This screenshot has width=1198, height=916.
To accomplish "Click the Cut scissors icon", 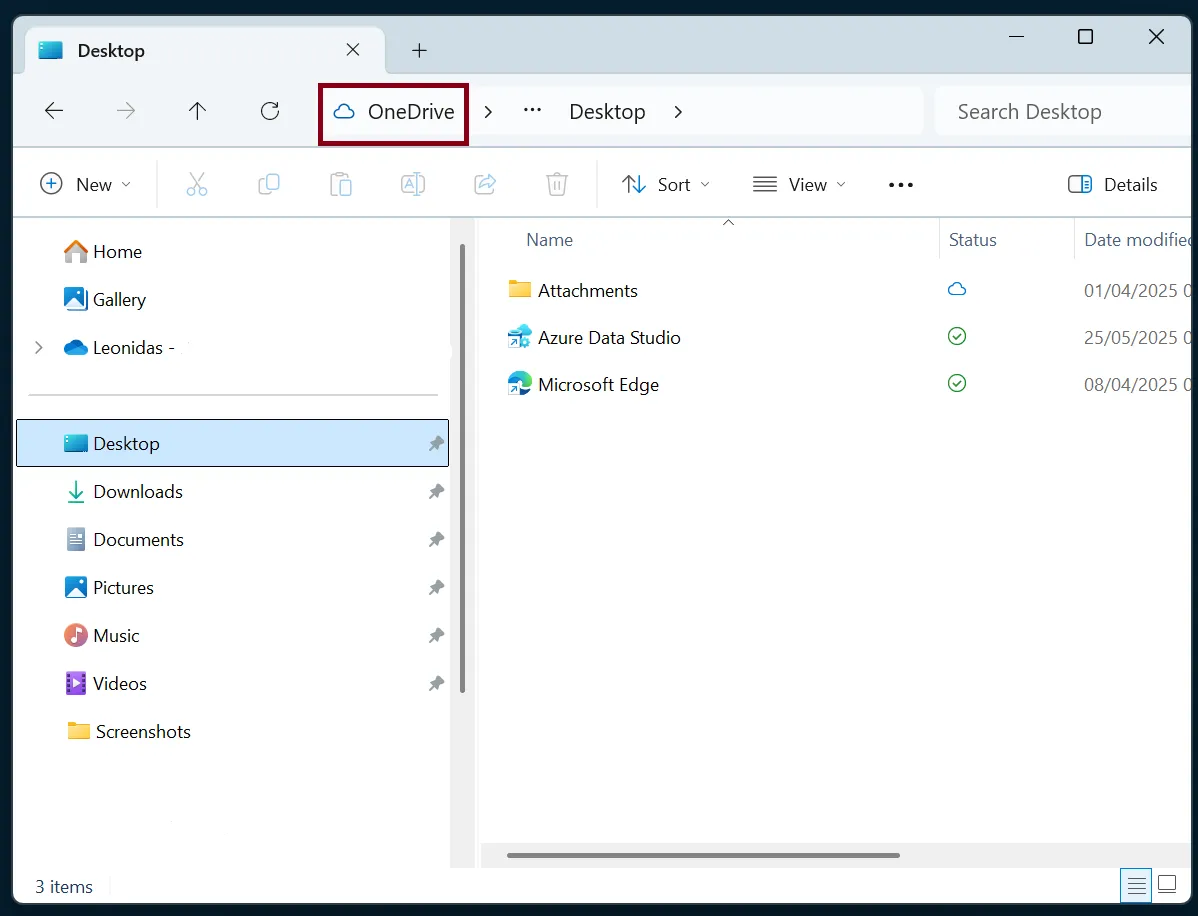I will coord(196,185).
